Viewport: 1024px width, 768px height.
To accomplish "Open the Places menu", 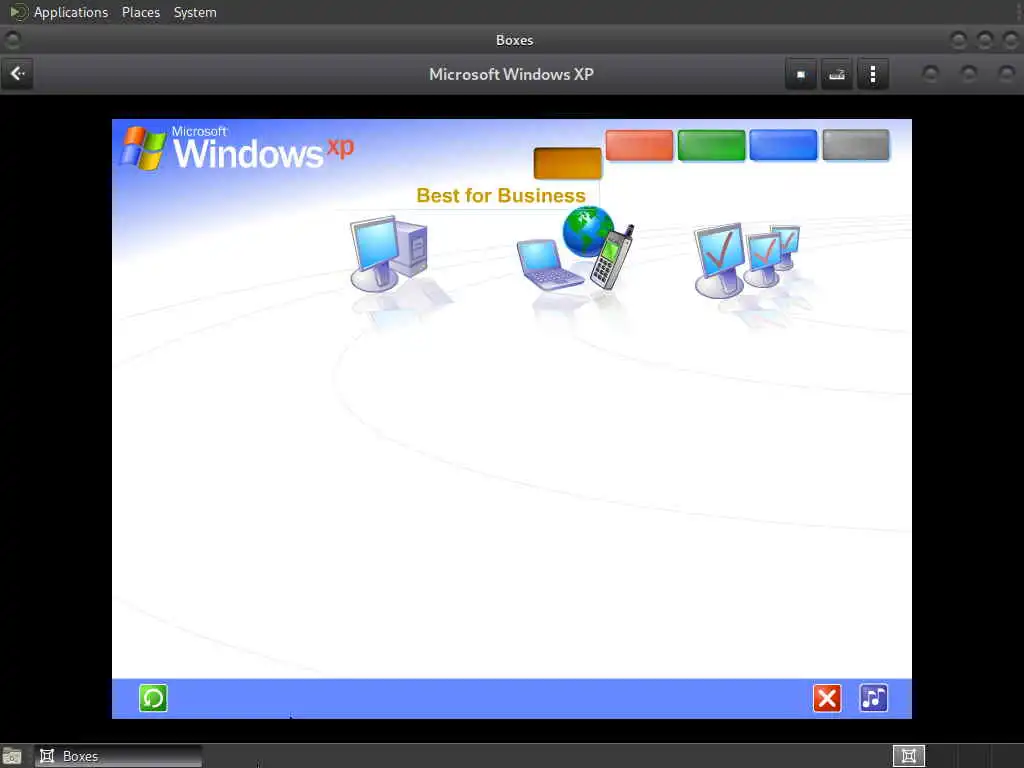I will [x=141, y=12].
